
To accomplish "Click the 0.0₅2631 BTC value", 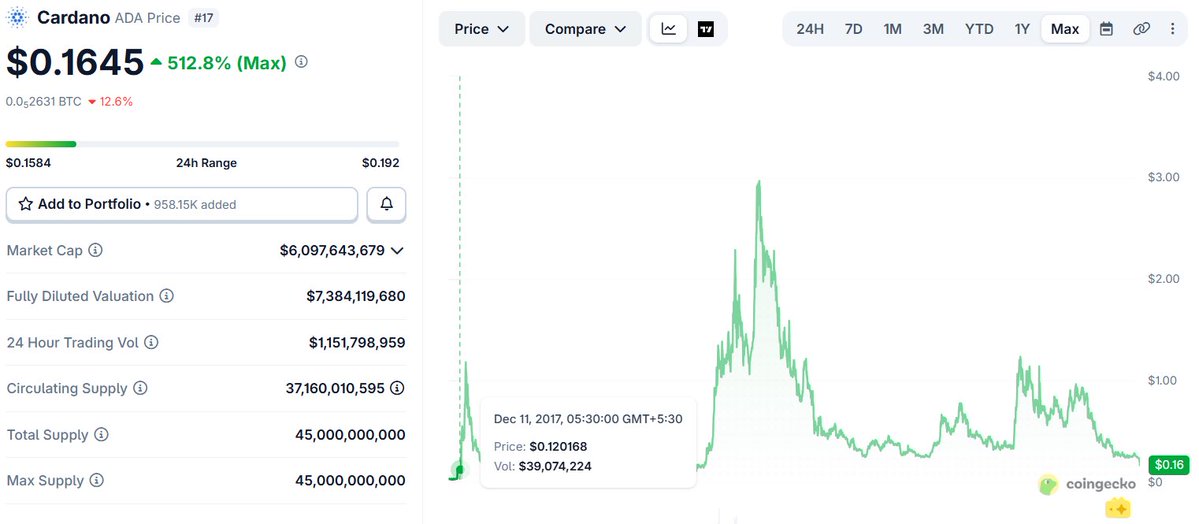I will click(x=44, y=101).
